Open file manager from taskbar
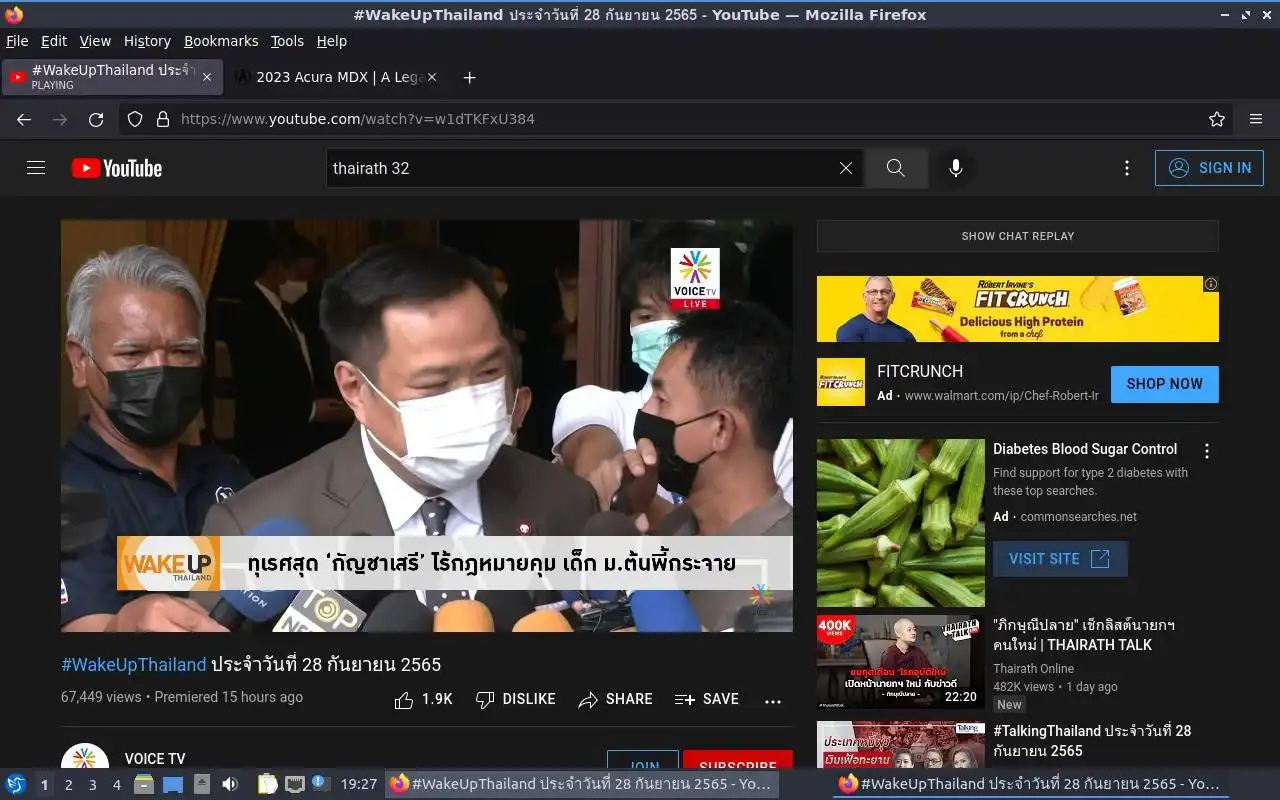Screen dimensions: 1280x800 [144, 784]
